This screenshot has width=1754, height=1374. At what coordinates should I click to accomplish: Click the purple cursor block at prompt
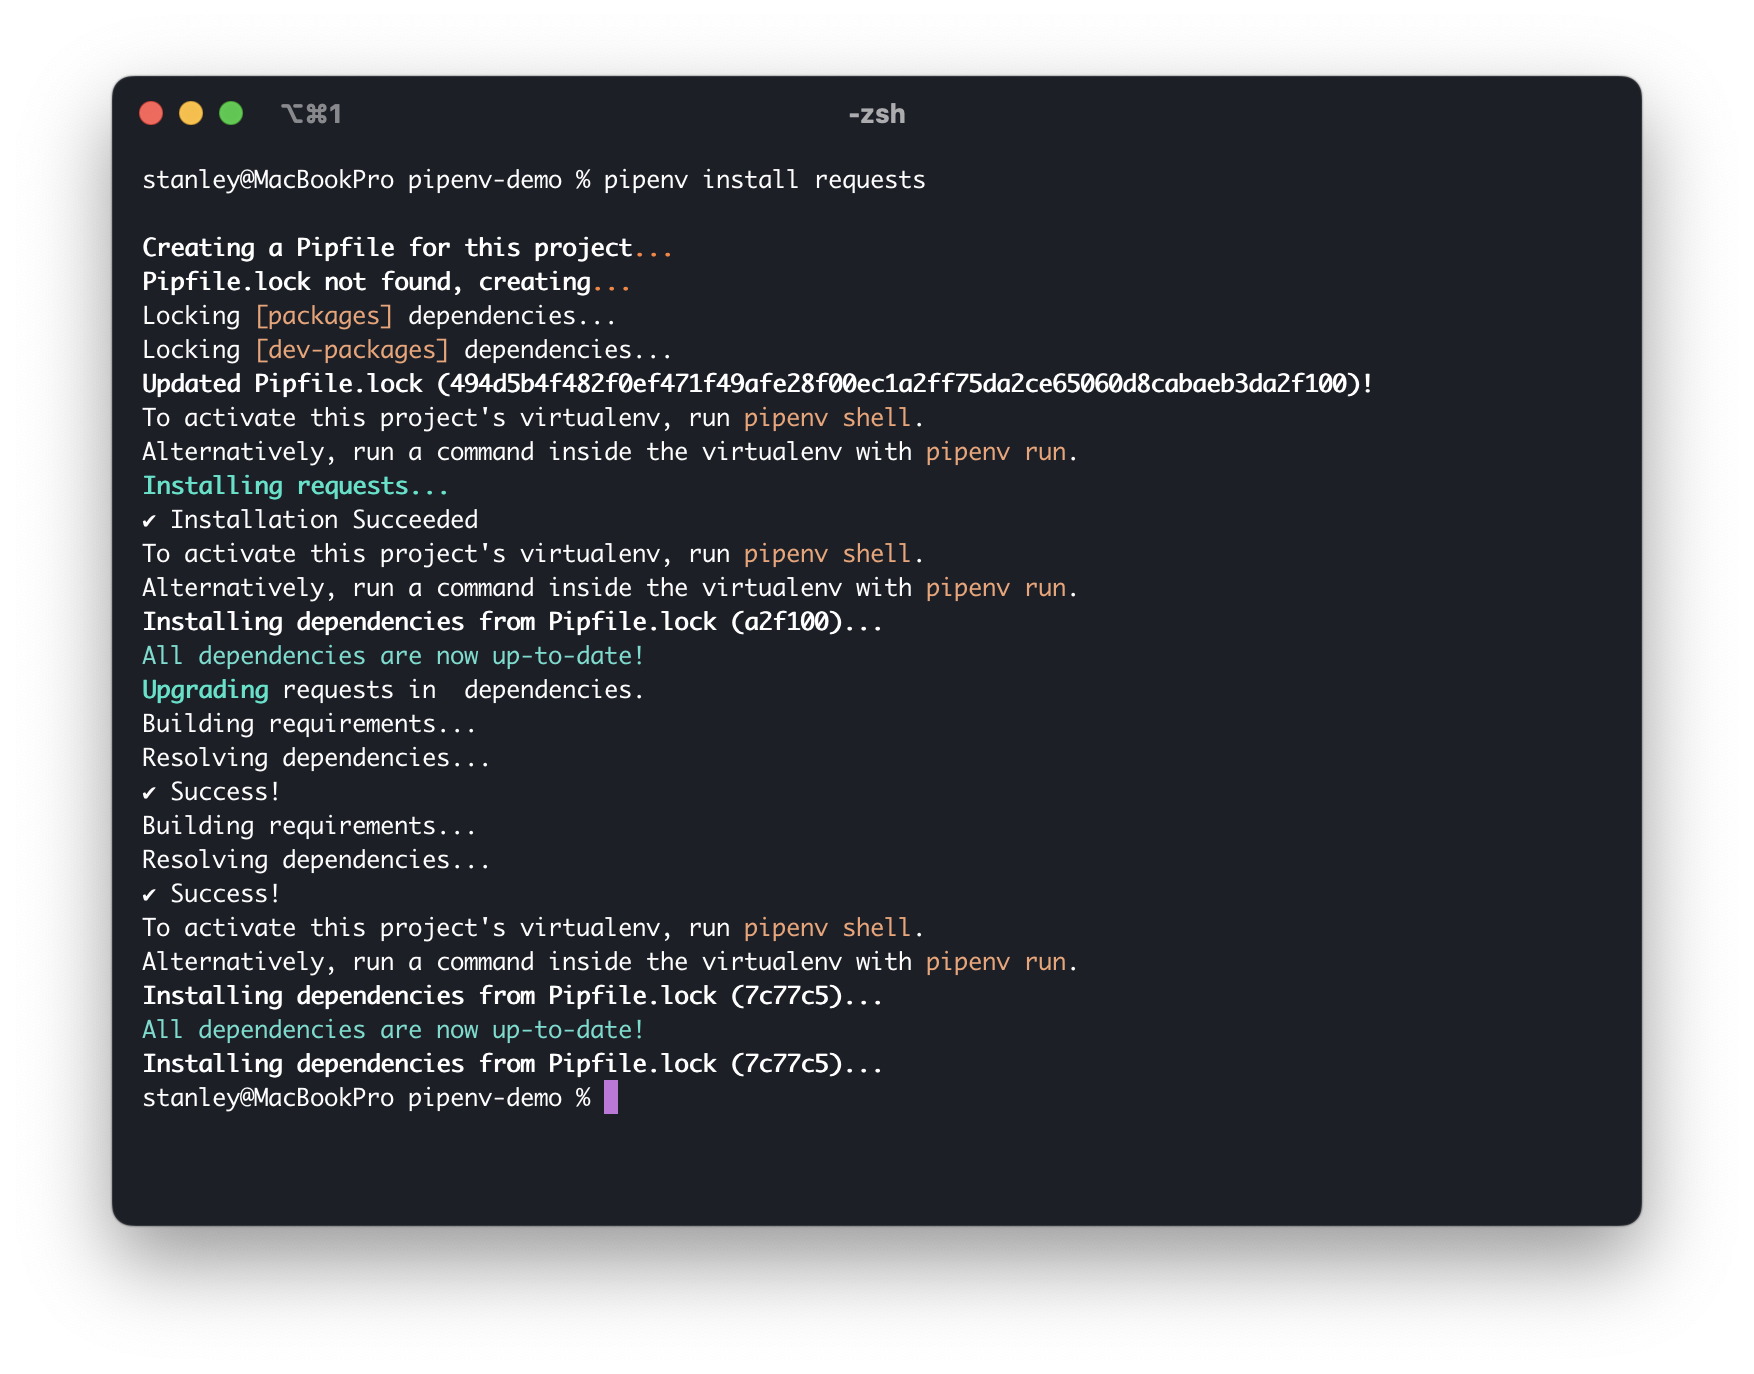click(x=611, y=1097)
